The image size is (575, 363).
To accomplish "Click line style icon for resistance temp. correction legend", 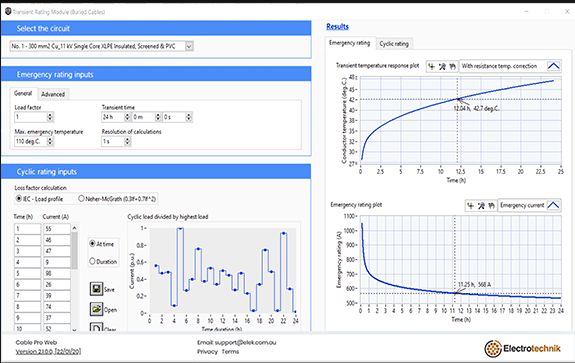I will pyautogui.click(x=553, y=66).
